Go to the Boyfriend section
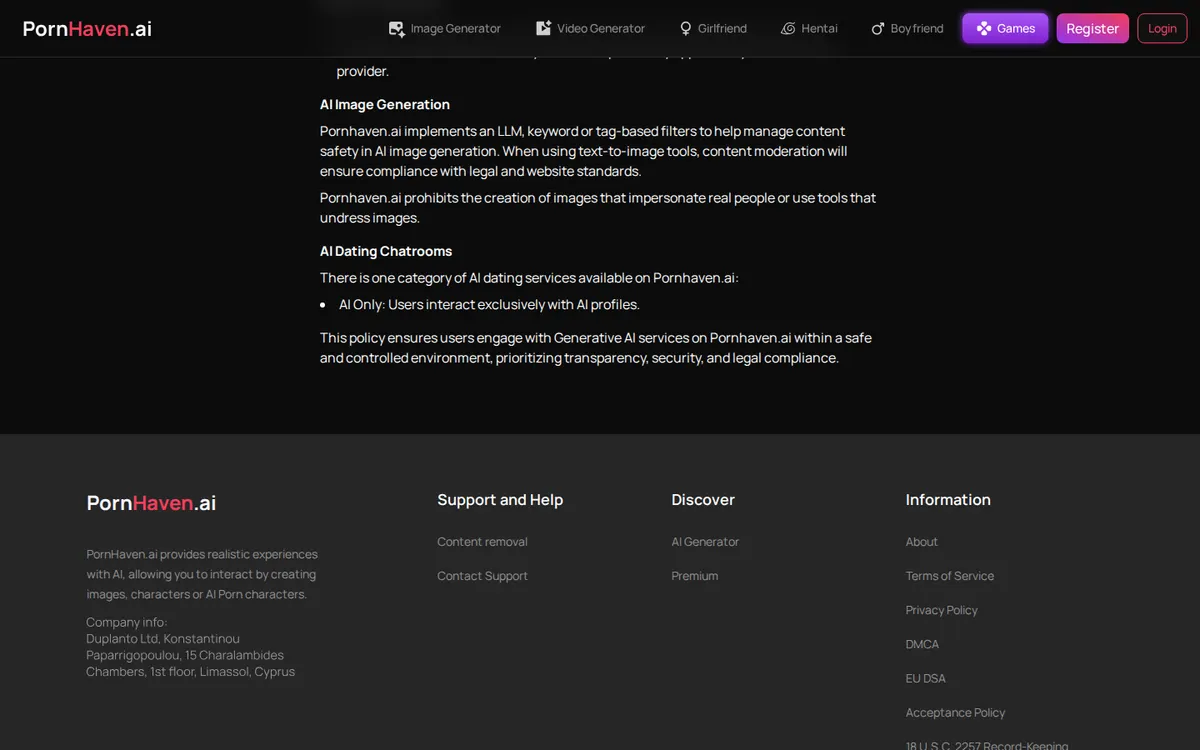Screen dimensions: 1200x750 click(907, 28)
